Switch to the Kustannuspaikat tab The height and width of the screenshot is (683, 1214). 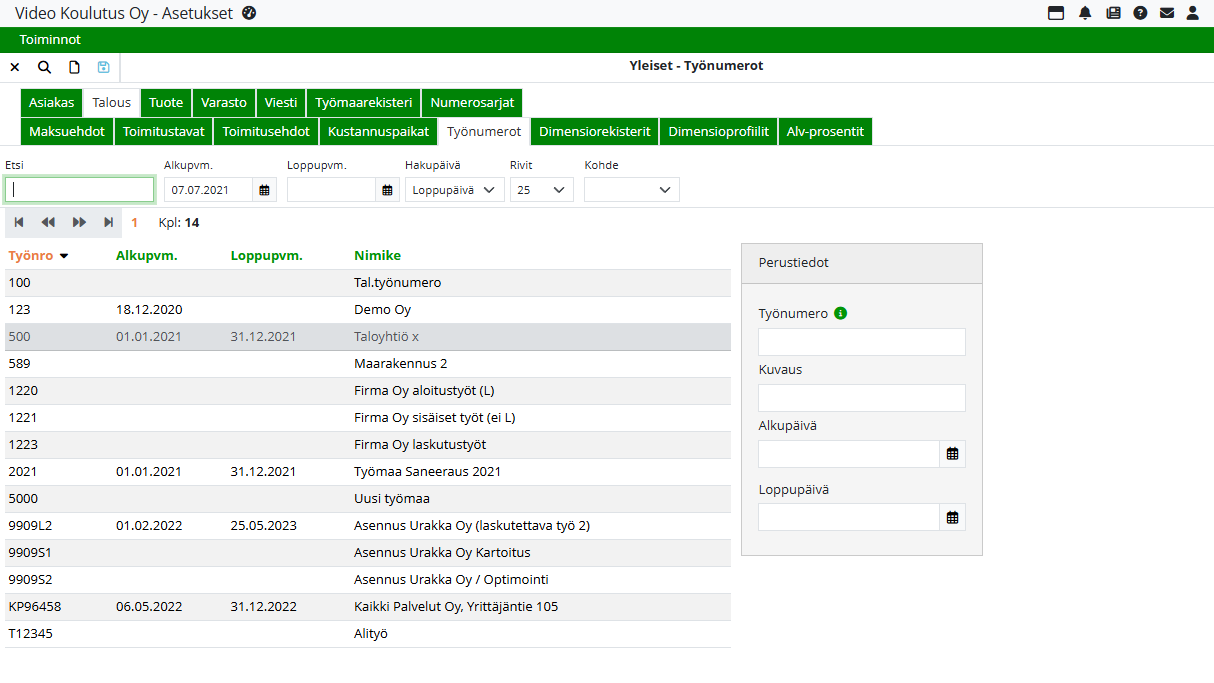tap(378, 131)
